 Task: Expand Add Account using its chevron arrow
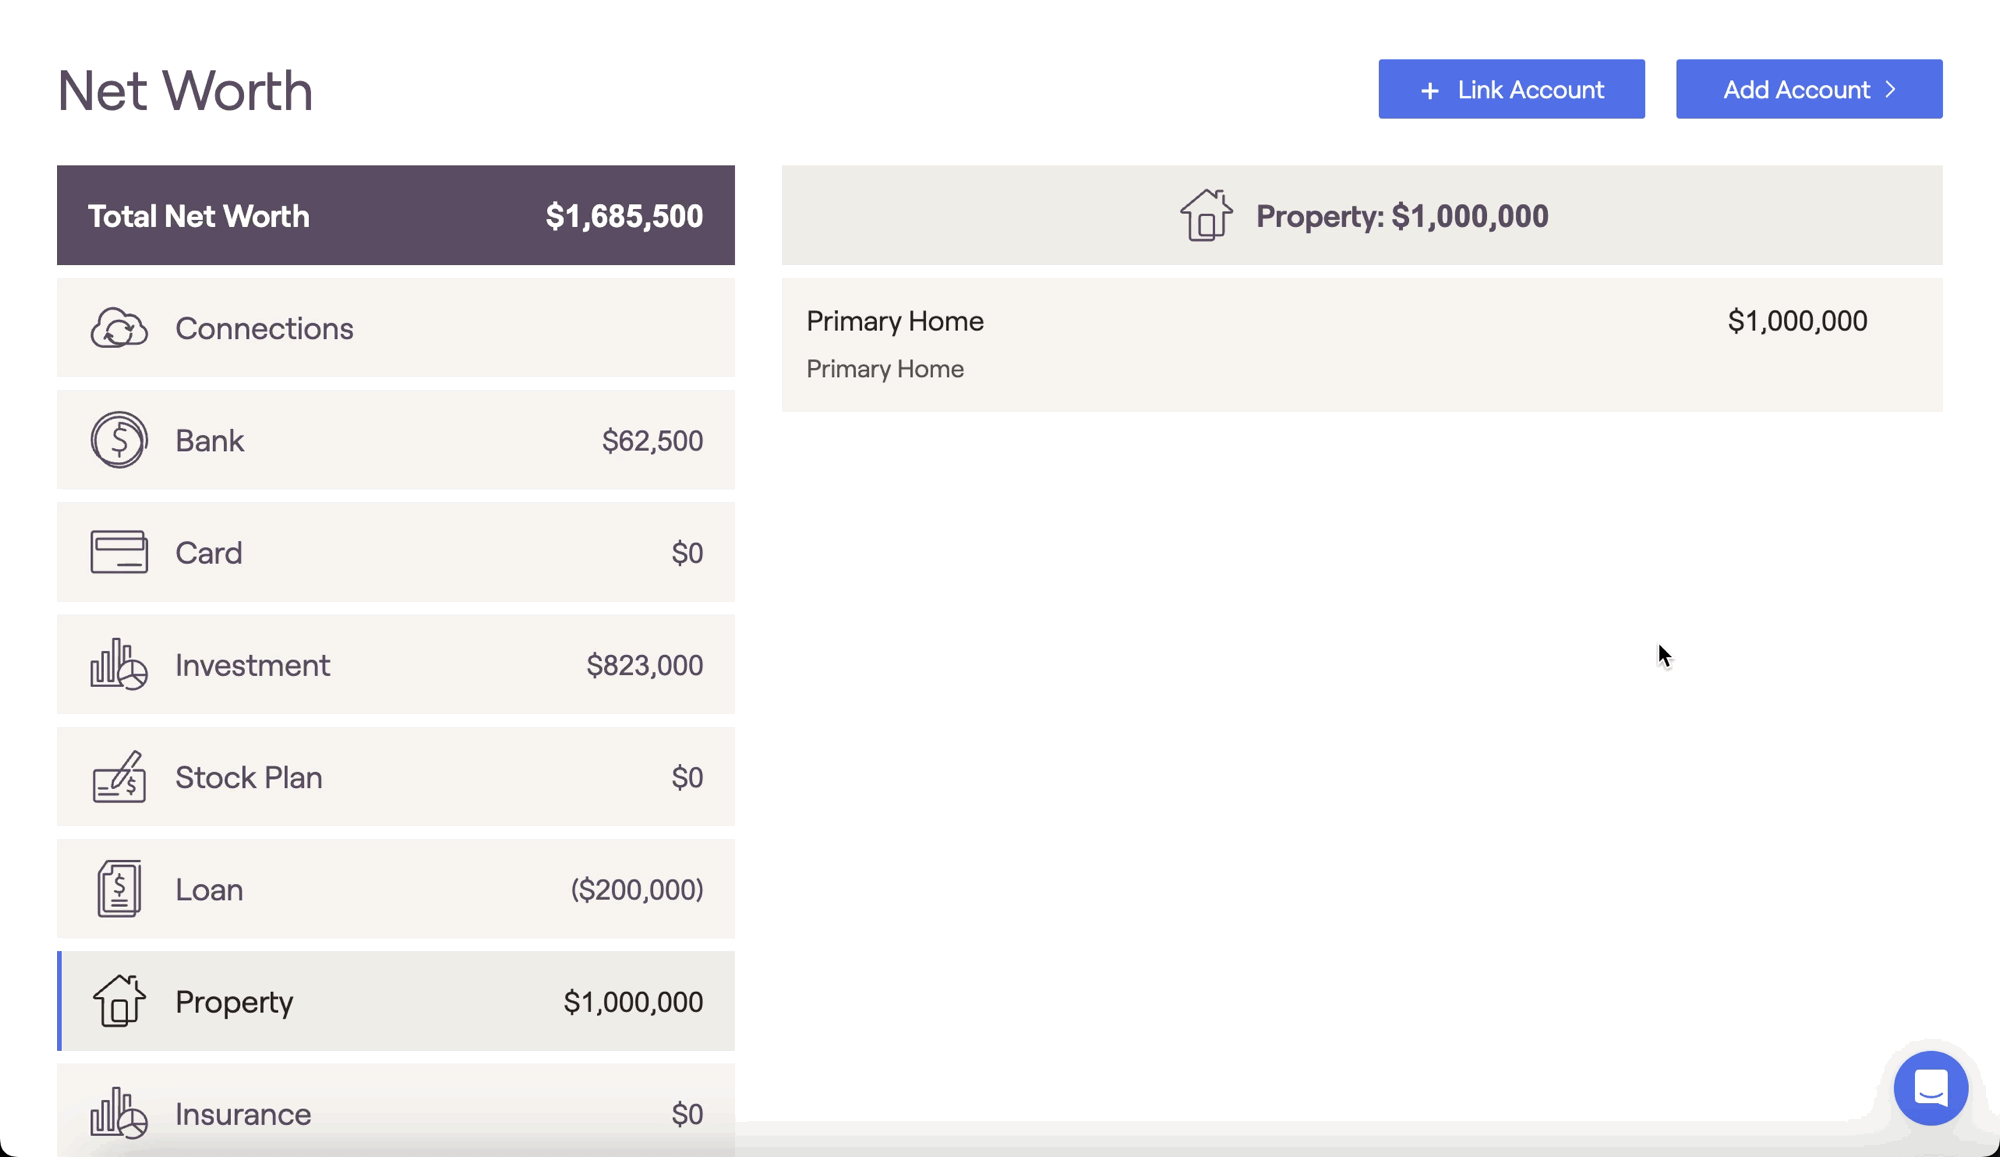coord(1891,89)
